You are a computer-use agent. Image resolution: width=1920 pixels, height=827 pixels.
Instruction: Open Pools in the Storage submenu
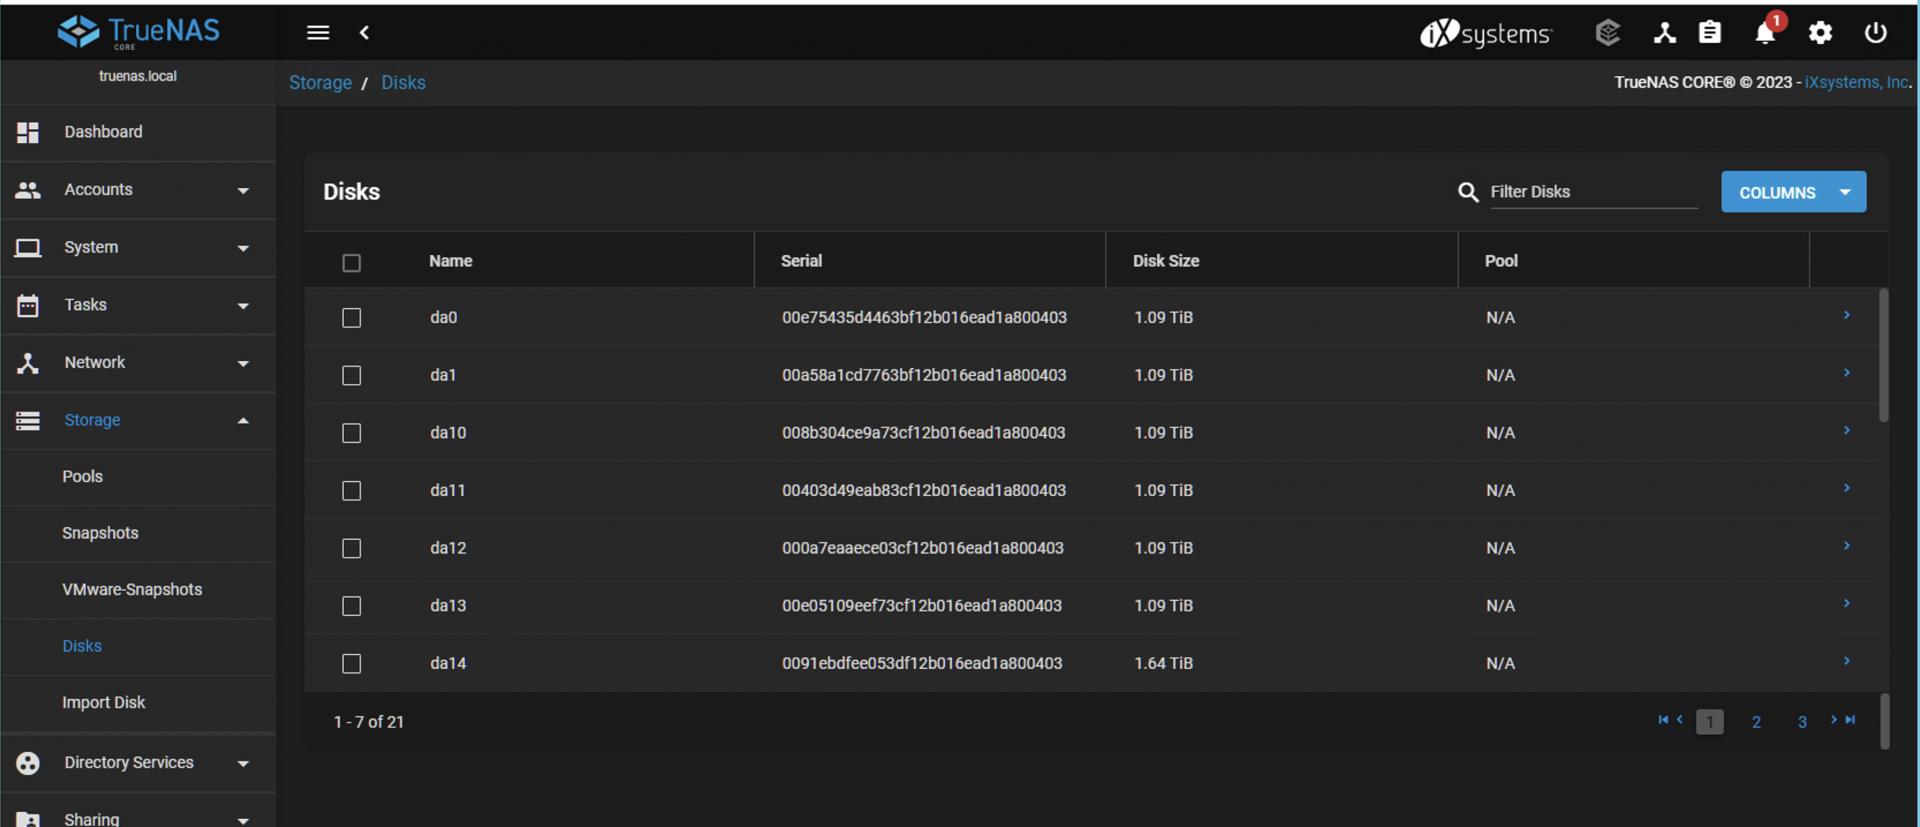83,477
